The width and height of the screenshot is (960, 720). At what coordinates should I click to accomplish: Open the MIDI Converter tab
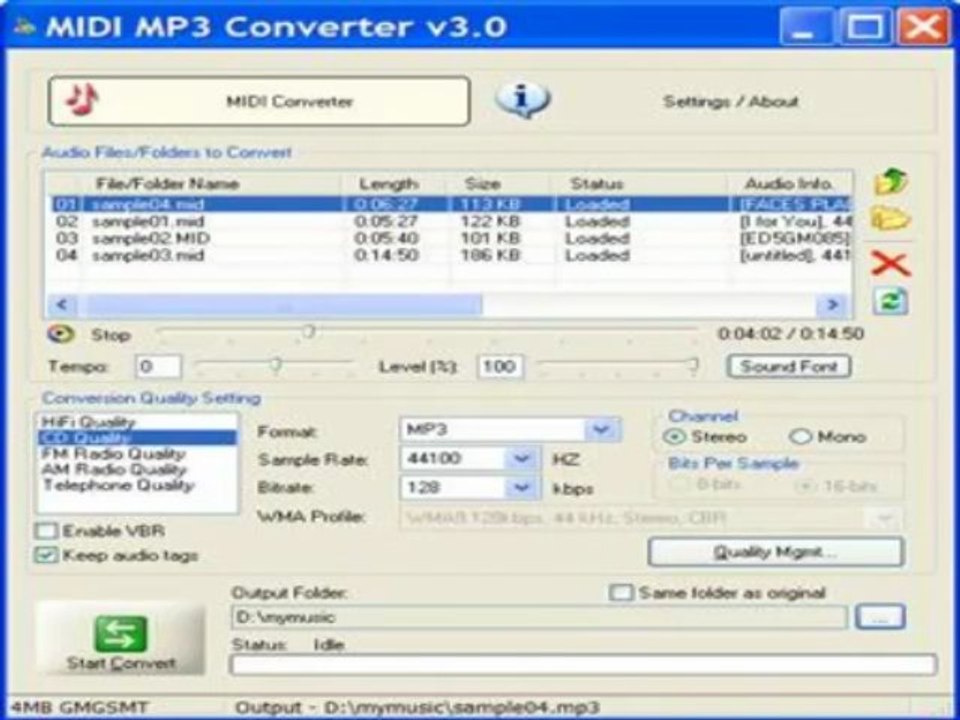pos(259,101)
